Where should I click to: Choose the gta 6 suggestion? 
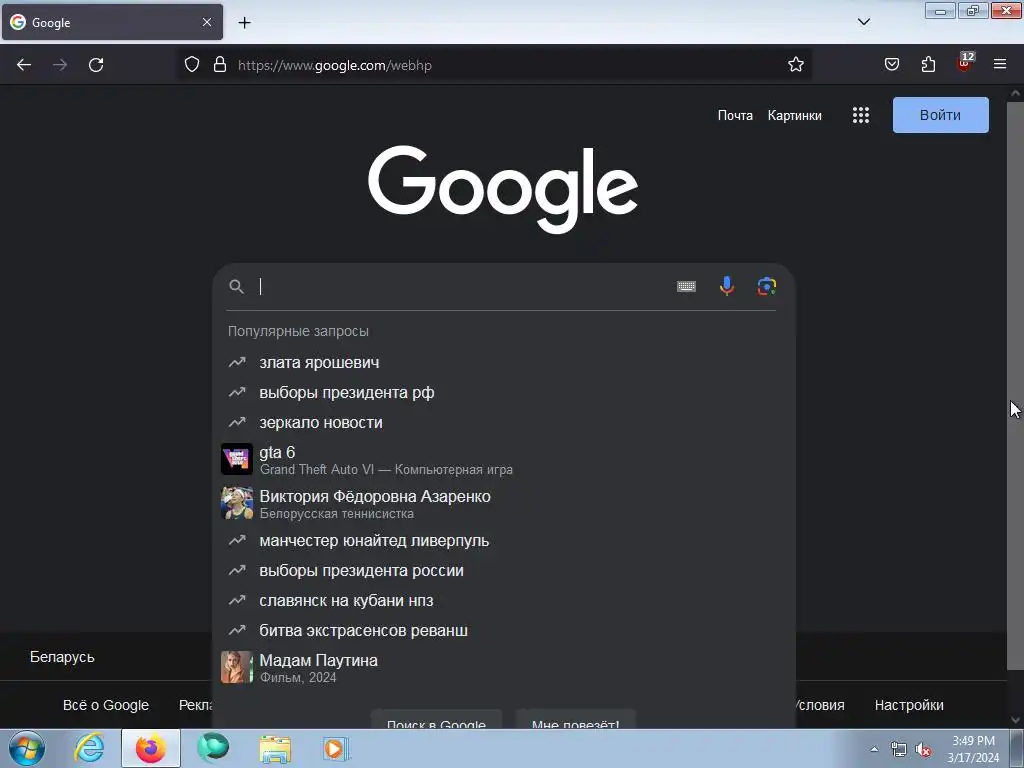click(x=502, y=460)
